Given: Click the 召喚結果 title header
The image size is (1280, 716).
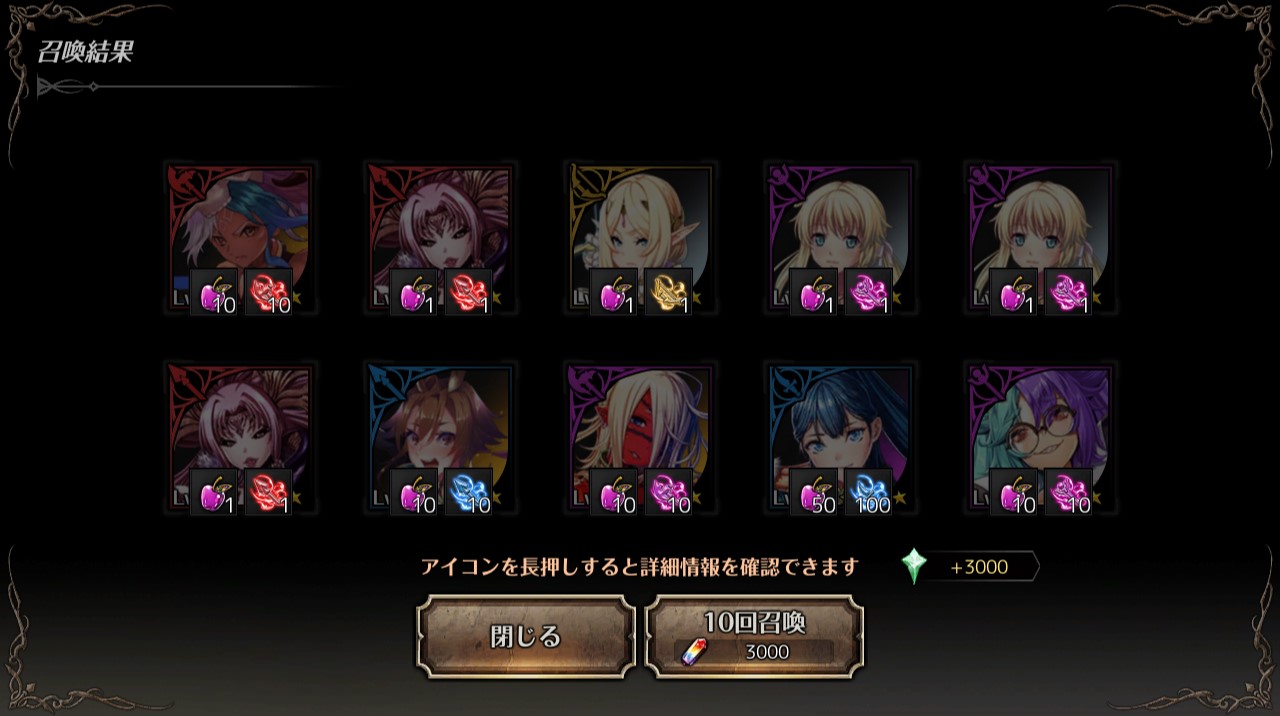Looking at the screenshot, I should tap(84, 52).
